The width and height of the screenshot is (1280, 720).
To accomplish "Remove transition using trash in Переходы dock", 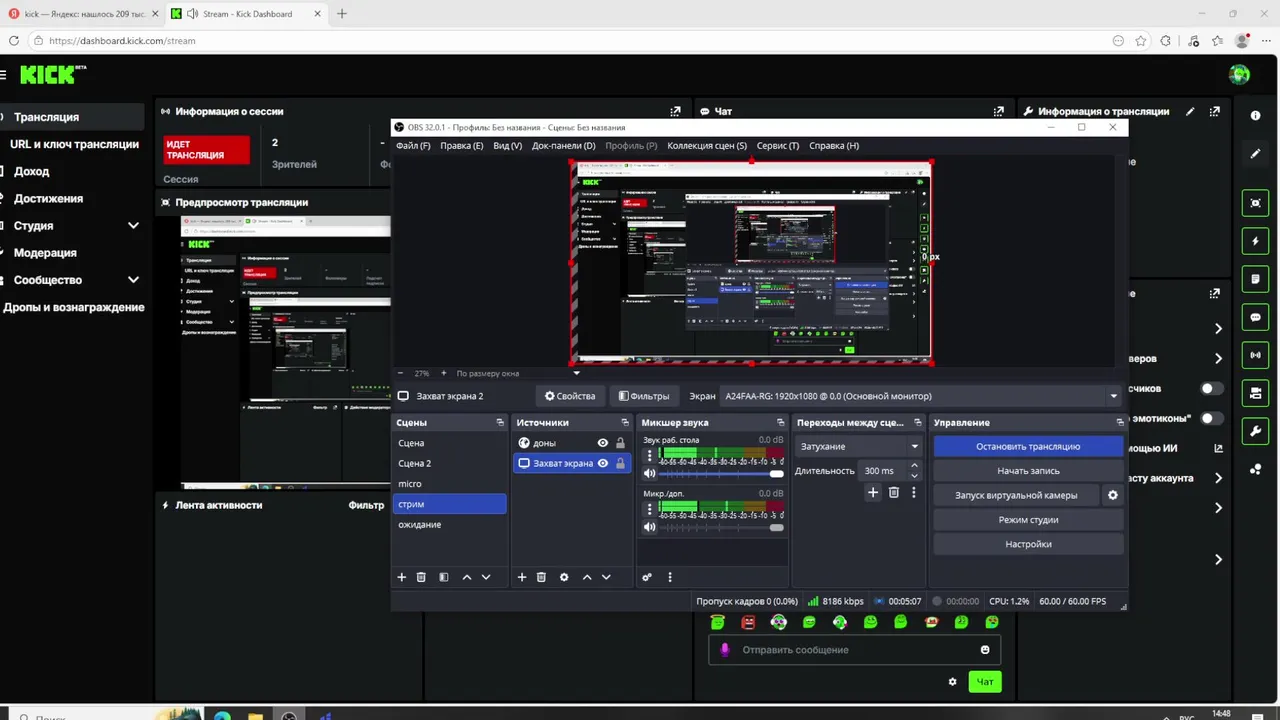I will click(x=894, y=492).
